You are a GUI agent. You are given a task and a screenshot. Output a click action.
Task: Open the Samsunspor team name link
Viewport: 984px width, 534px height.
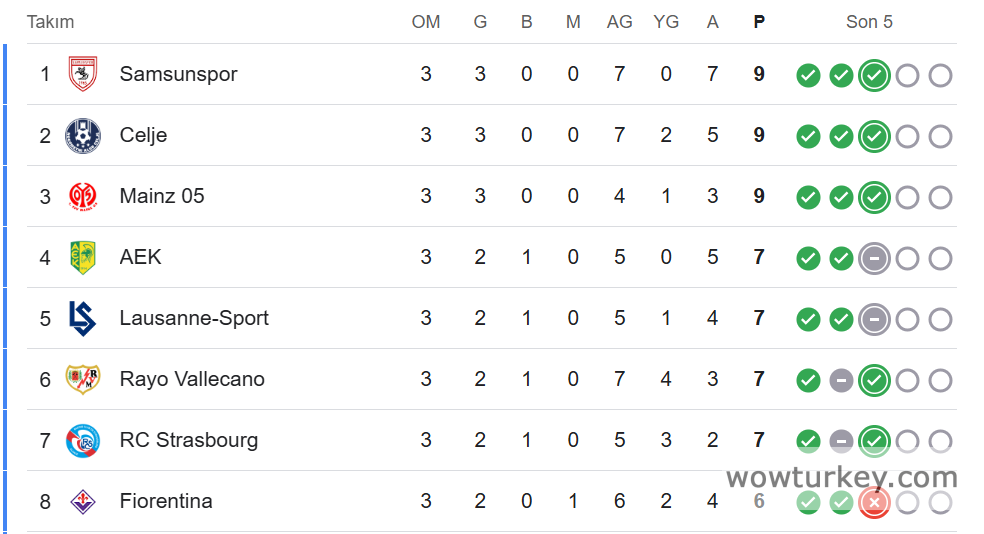[x=178, y=74]
